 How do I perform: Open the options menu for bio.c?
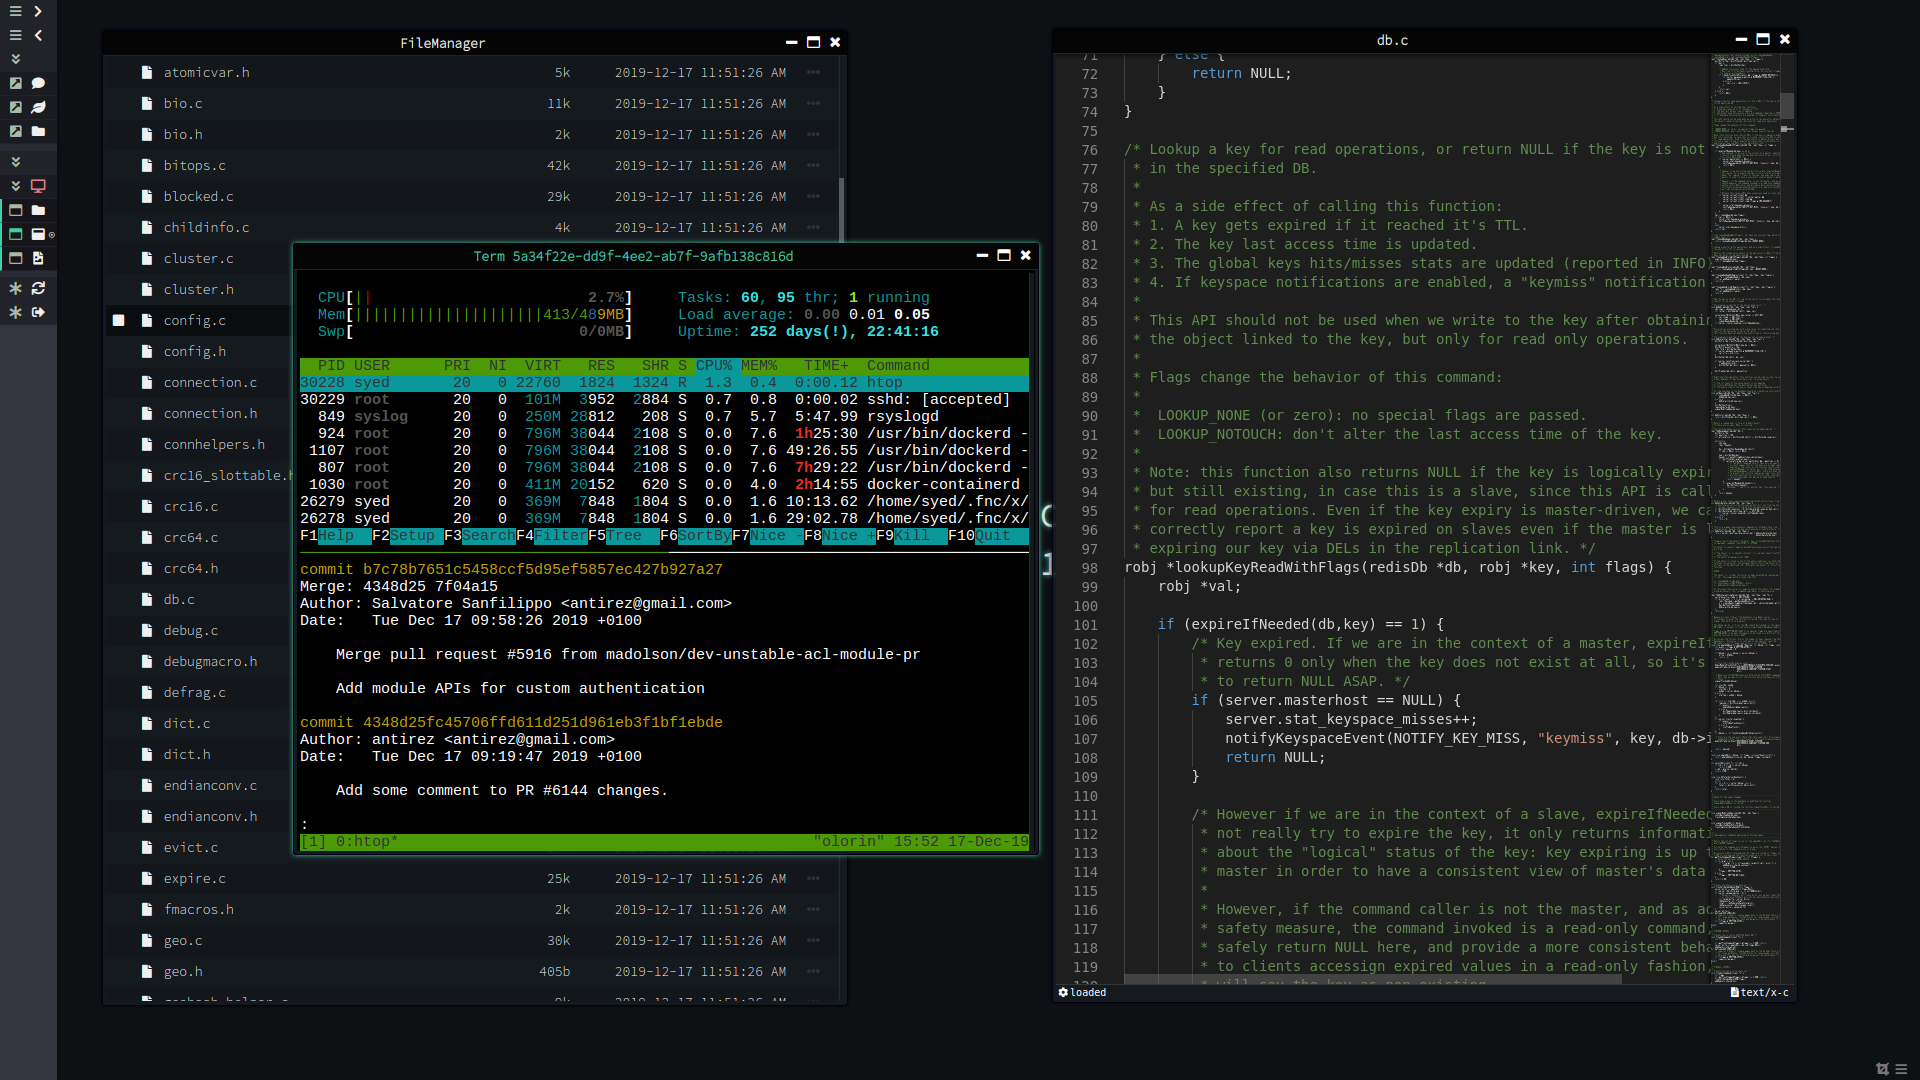point(813,103)
